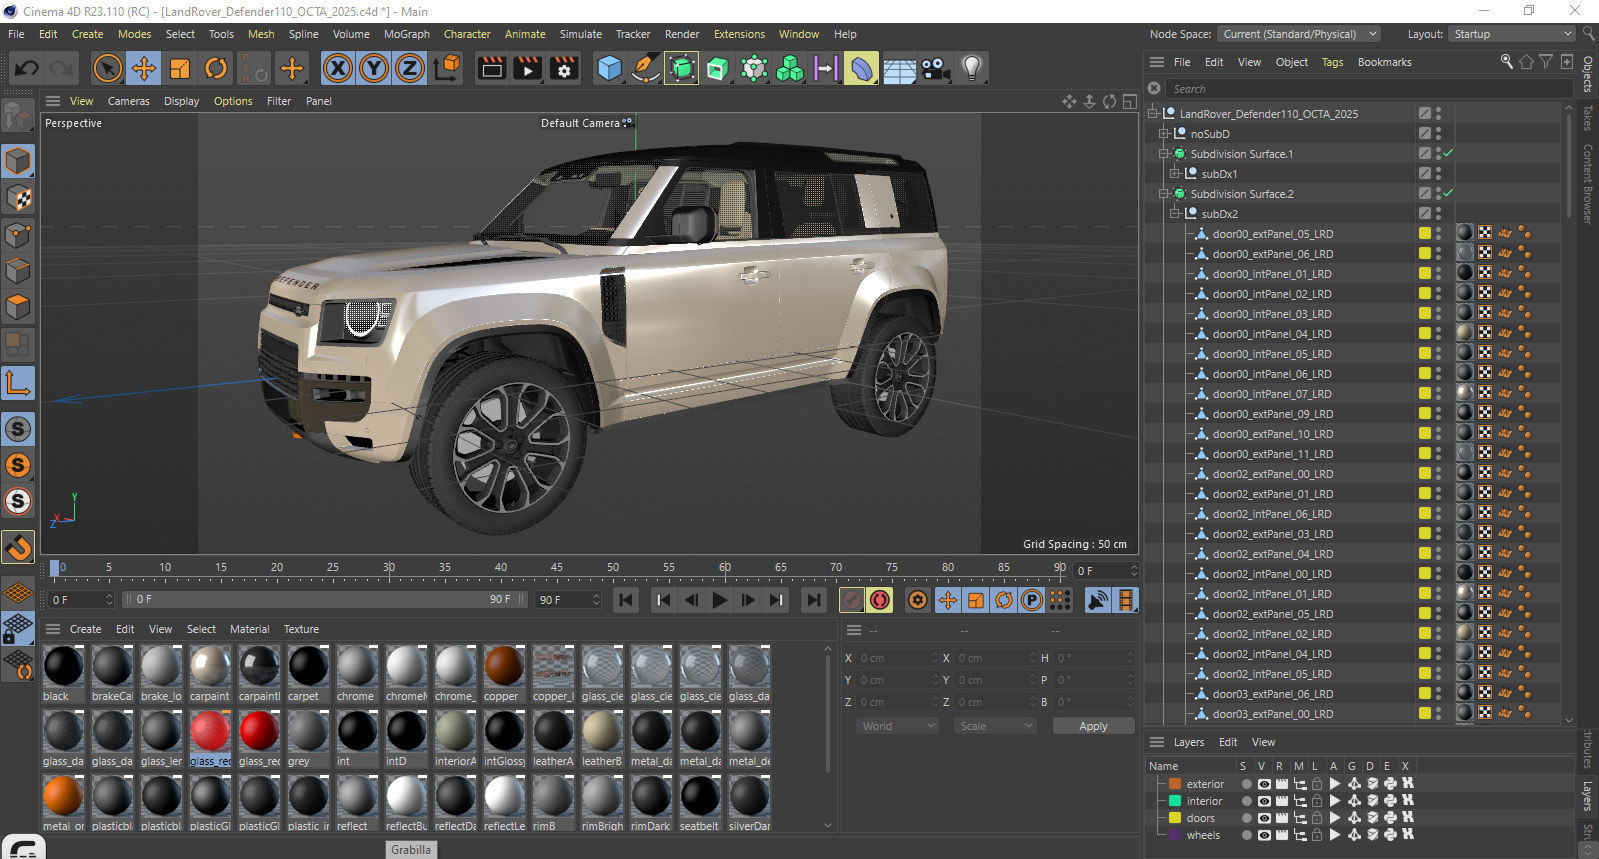
Task: Switch to Polygons mode in the left toolbar
Action: [x=18, y=307]
